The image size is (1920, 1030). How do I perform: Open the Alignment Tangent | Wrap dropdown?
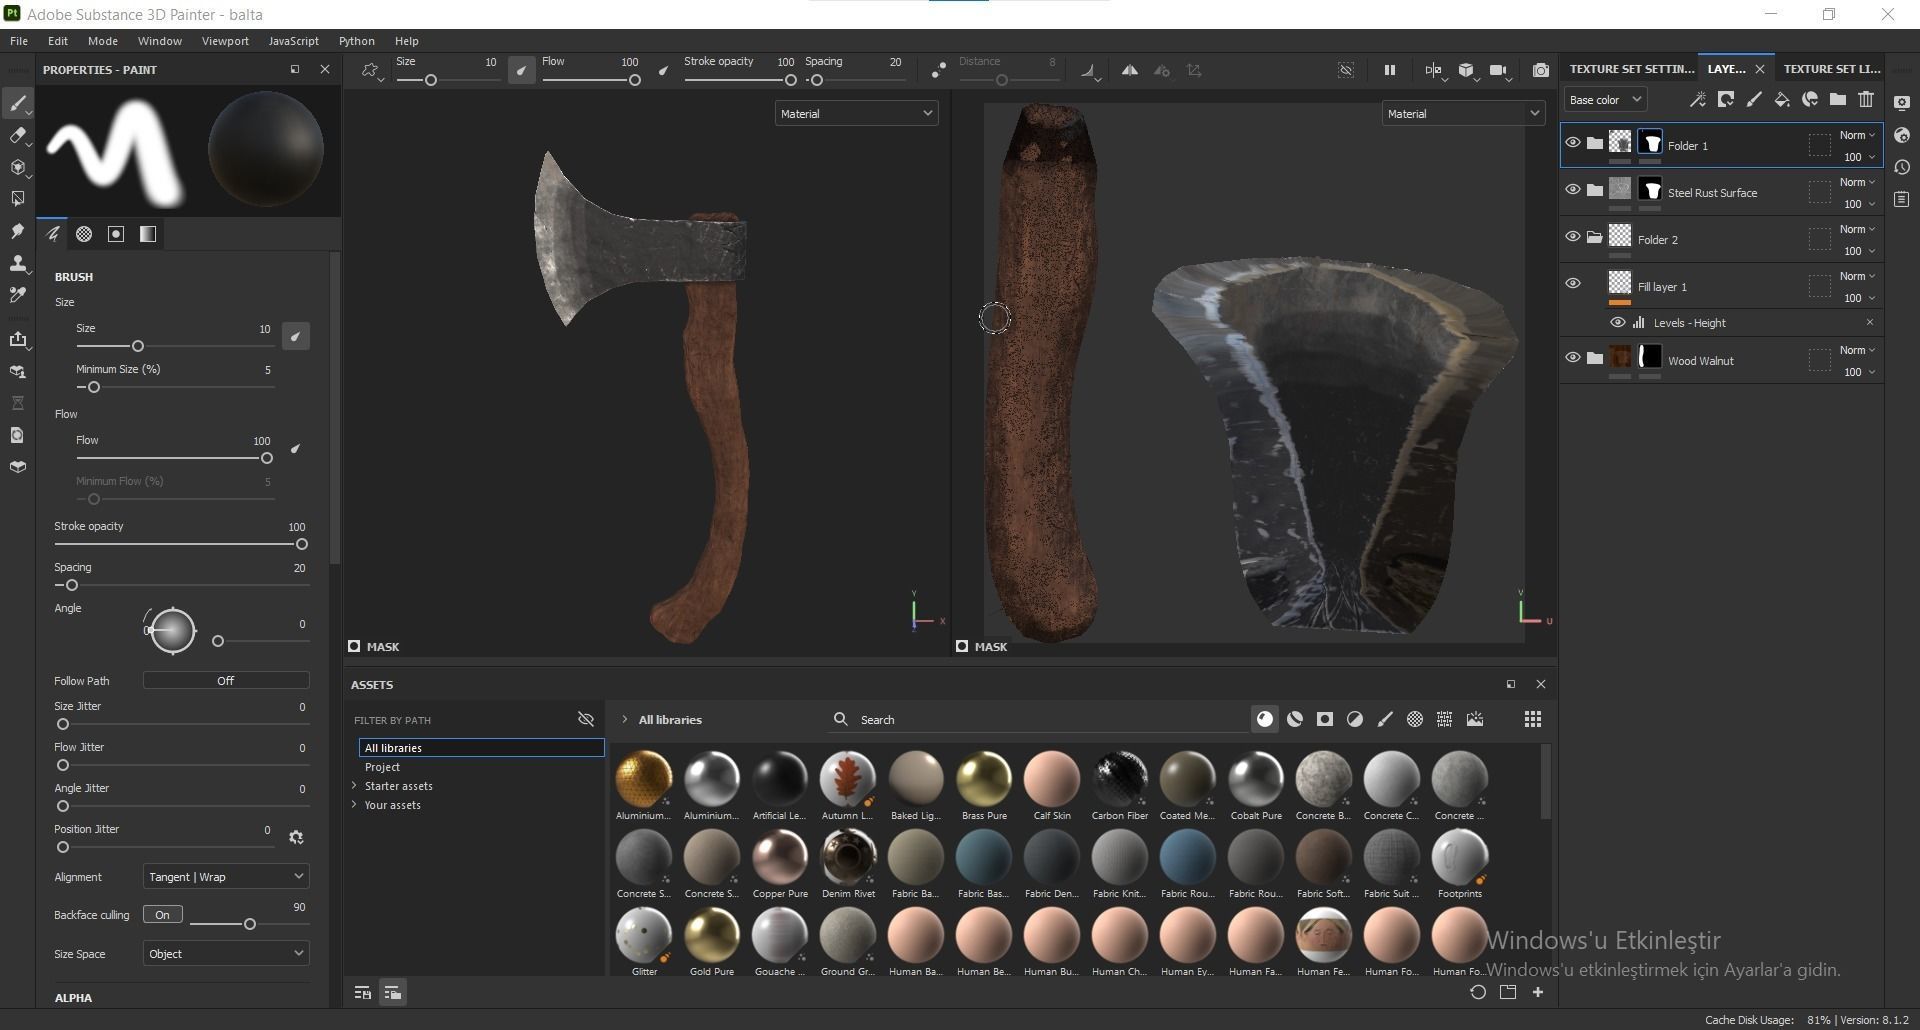[226, 876]
